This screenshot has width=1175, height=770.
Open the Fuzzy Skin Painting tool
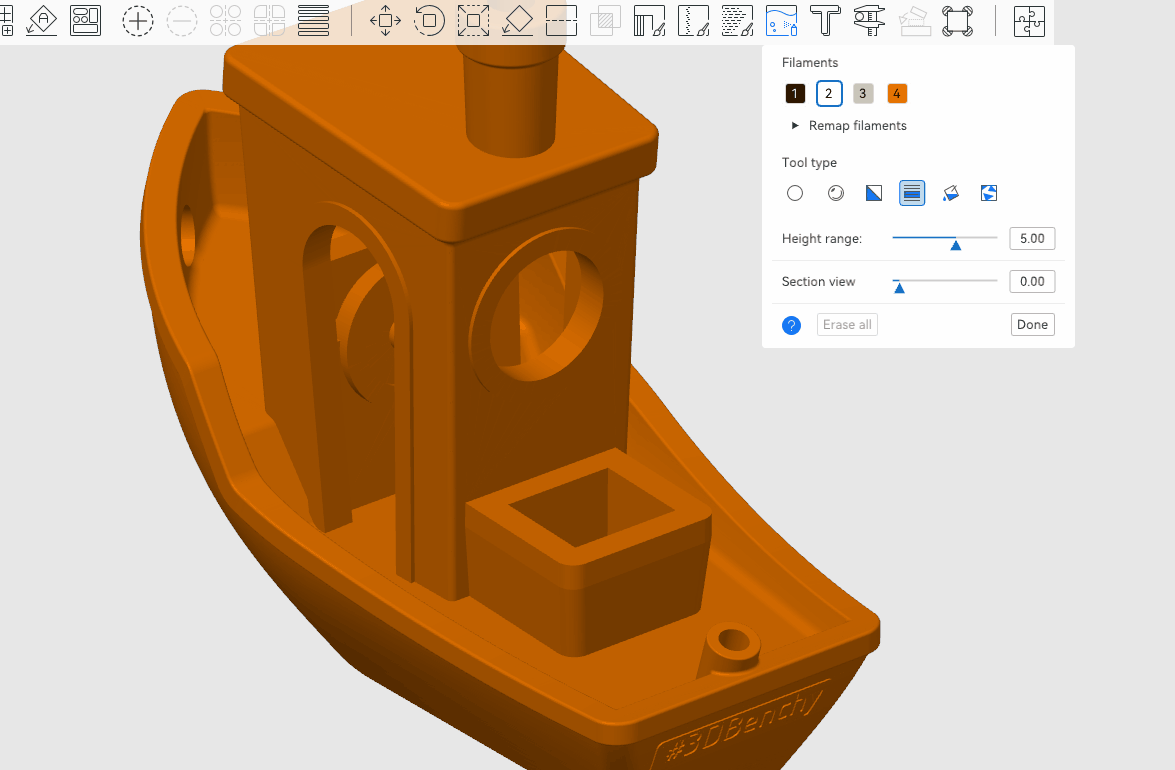tap(737, 20)
